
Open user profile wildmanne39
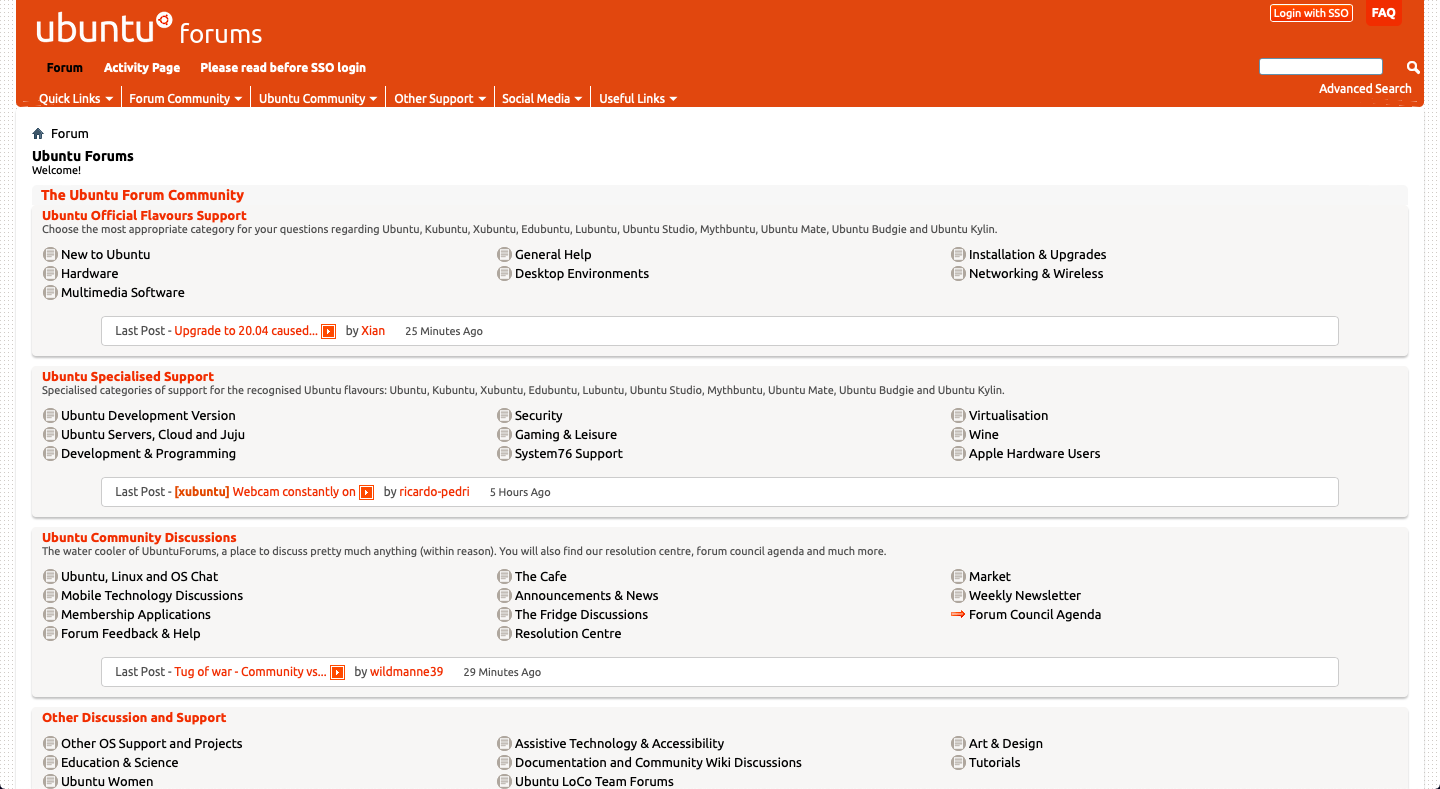406,672
